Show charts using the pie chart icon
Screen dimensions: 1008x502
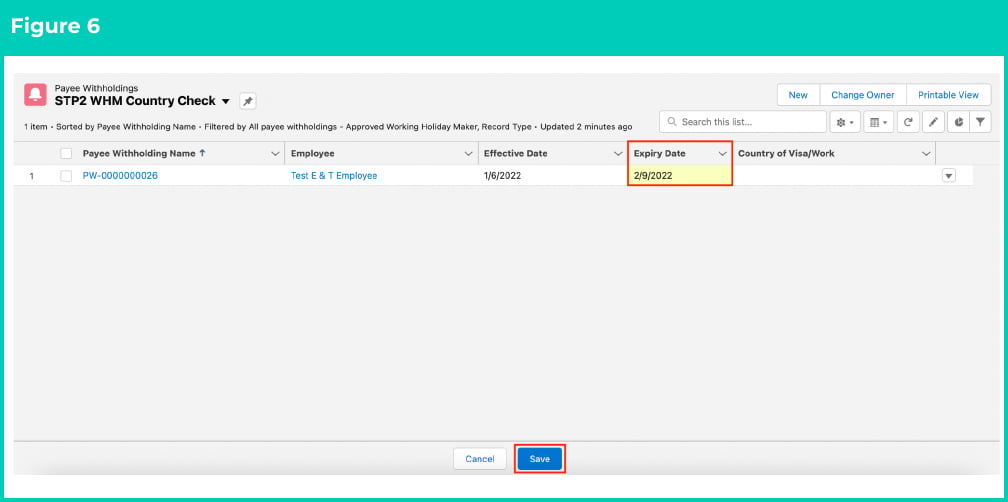point(958,121)
